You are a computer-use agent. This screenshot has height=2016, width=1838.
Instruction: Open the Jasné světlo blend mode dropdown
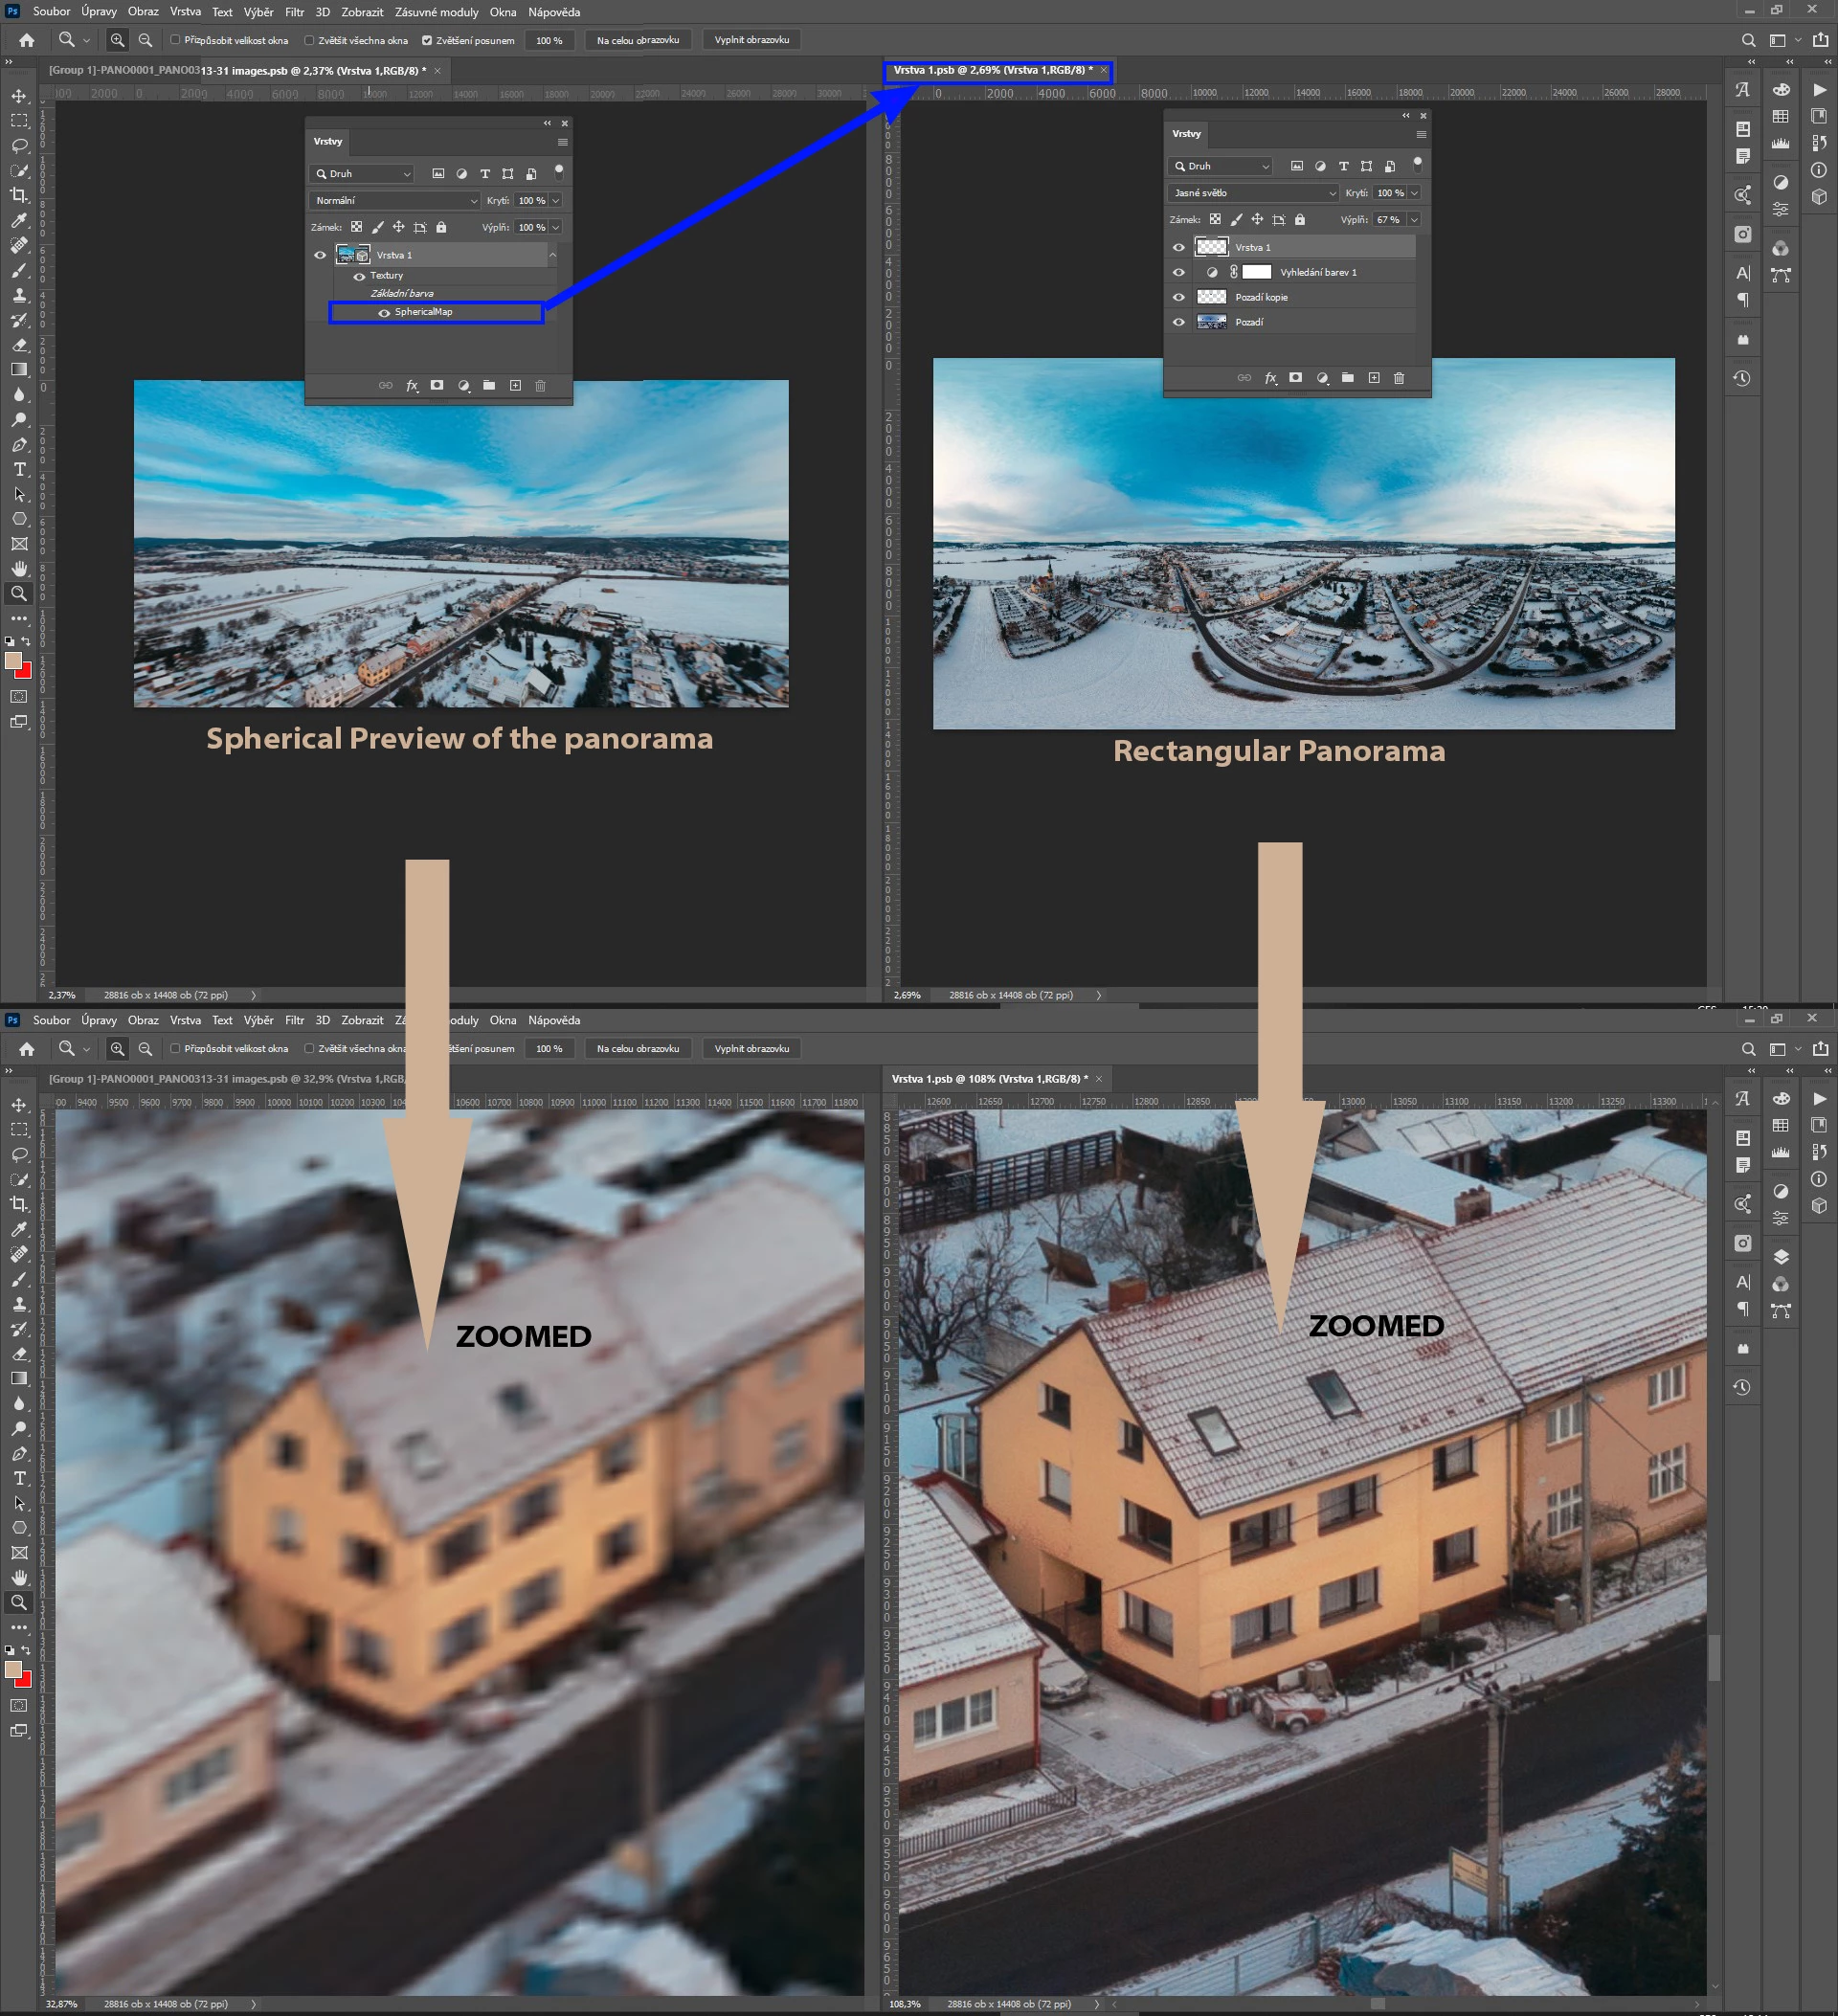1252,193
